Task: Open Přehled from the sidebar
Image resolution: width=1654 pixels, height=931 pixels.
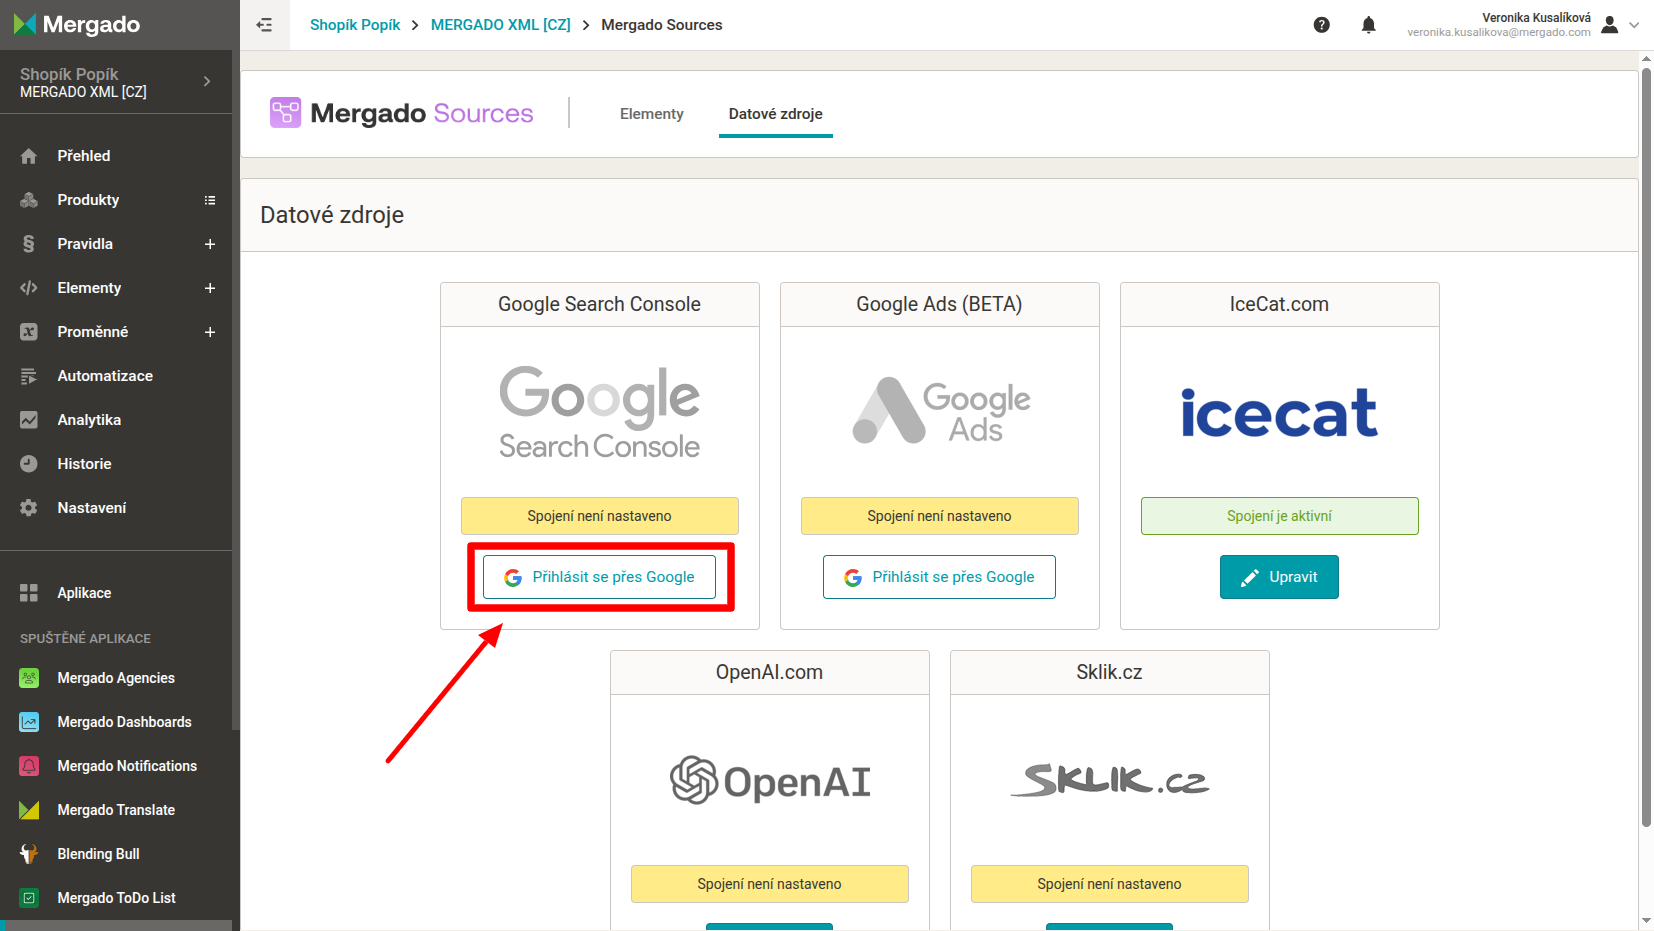Action: click(84, 156)
